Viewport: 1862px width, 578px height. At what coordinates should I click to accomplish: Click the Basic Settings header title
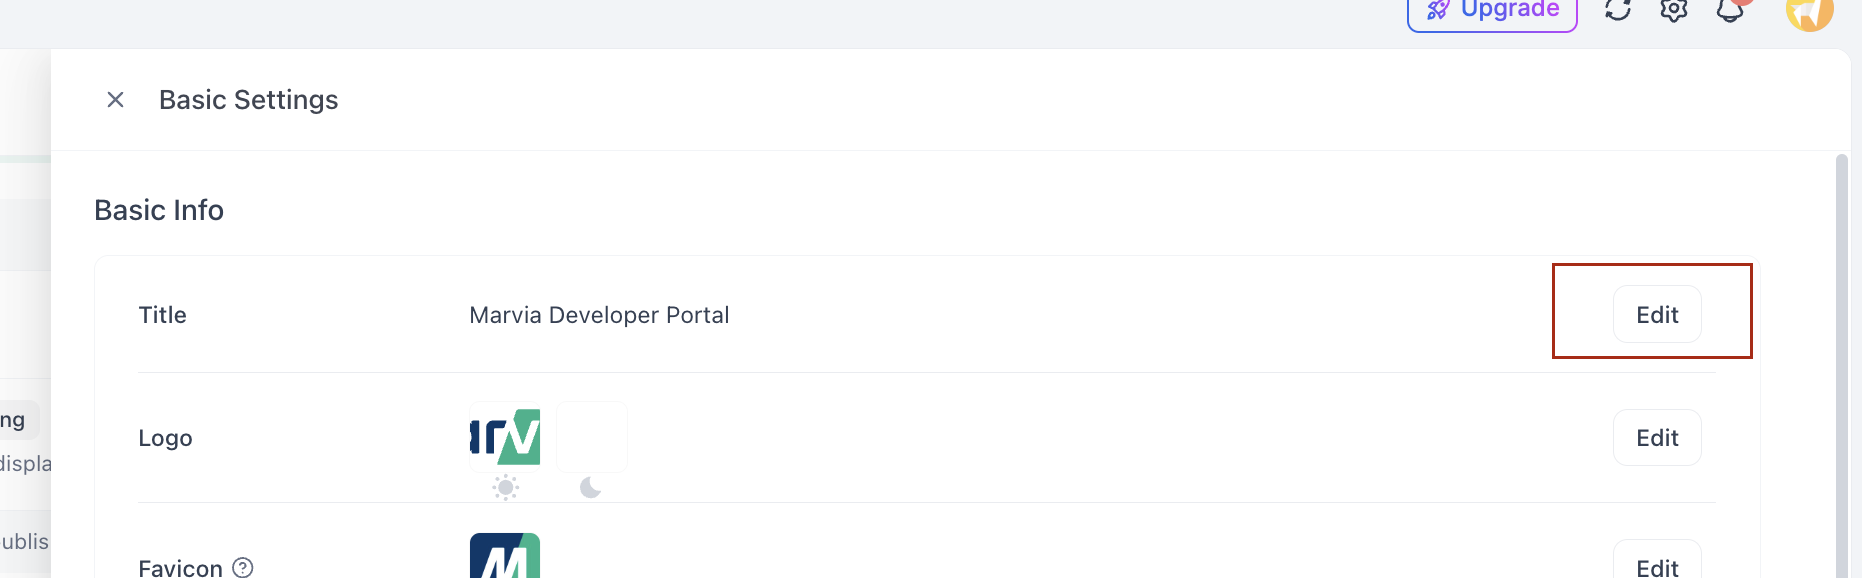point(249,100)
